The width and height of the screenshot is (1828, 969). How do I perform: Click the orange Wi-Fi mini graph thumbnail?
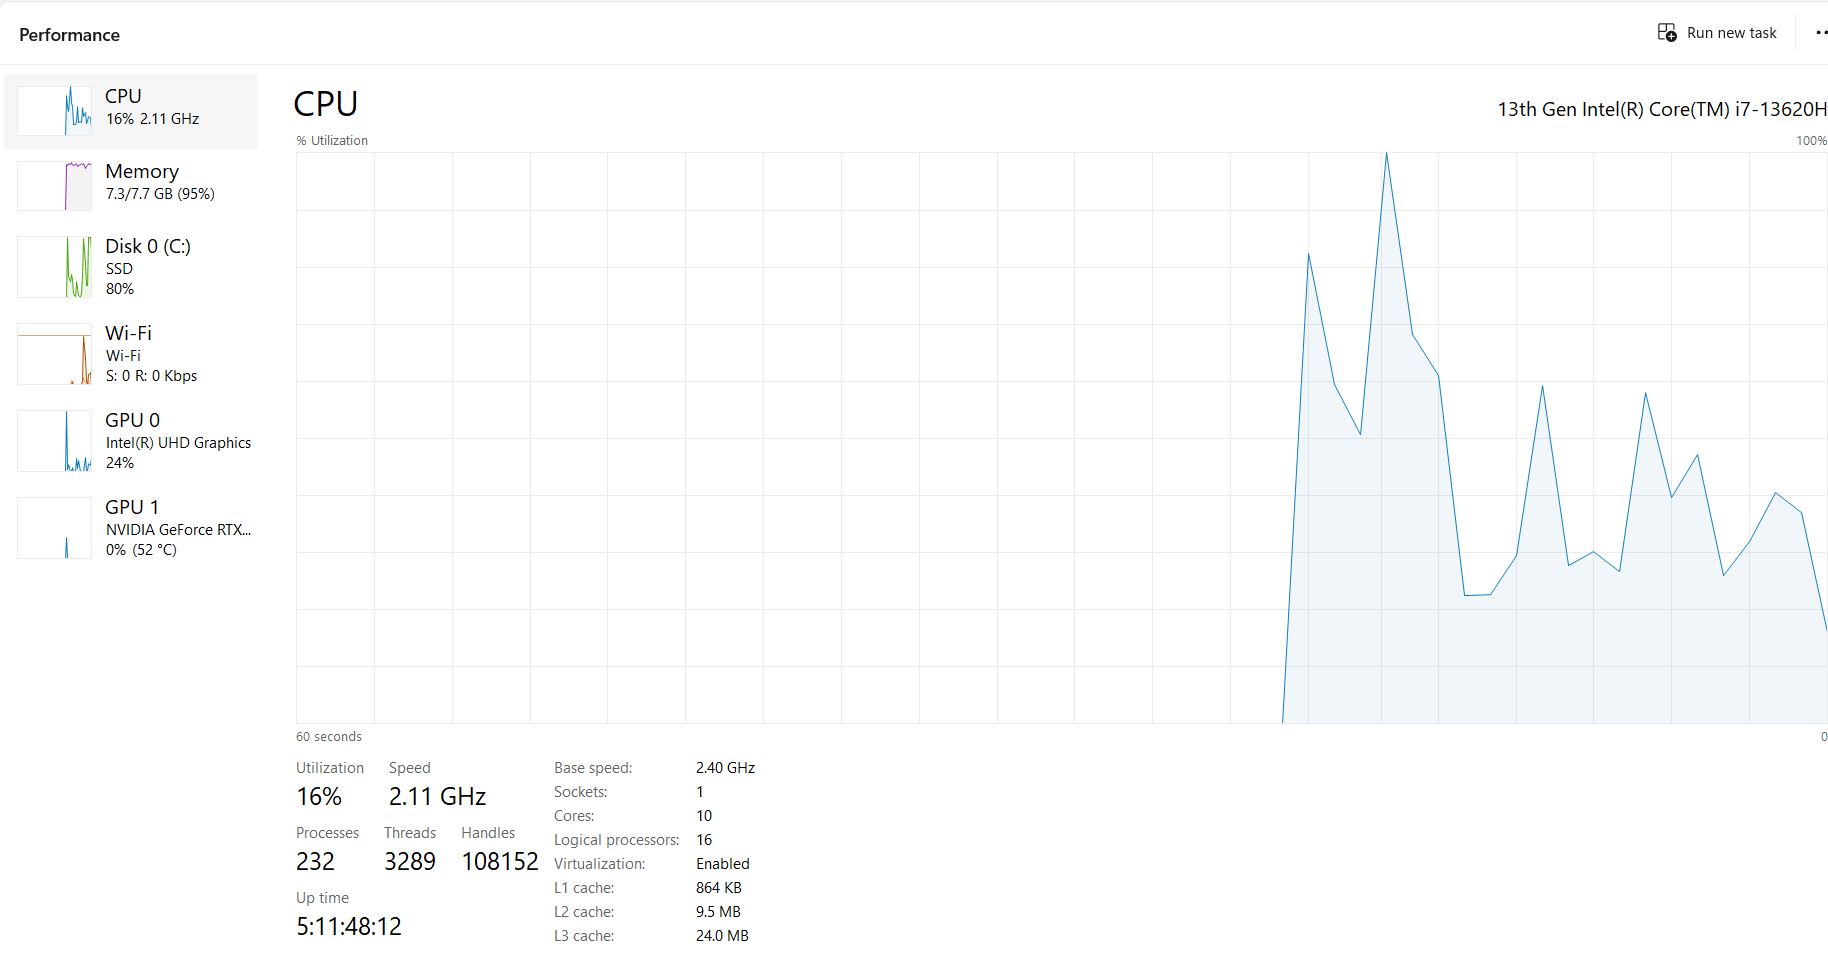tap(55, 354)
